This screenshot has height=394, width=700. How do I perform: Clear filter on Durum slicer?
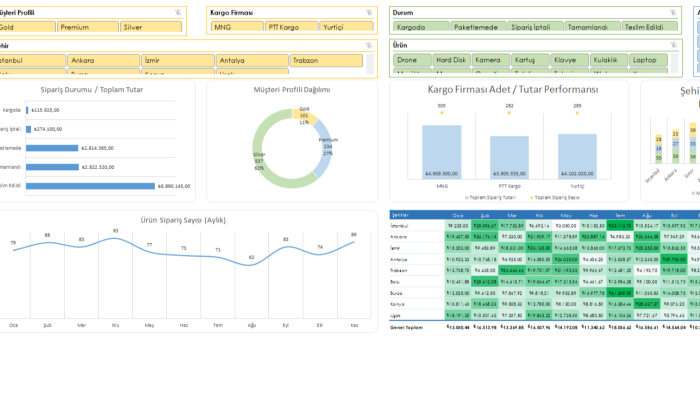pyautogui.click(x=673, y=12)
